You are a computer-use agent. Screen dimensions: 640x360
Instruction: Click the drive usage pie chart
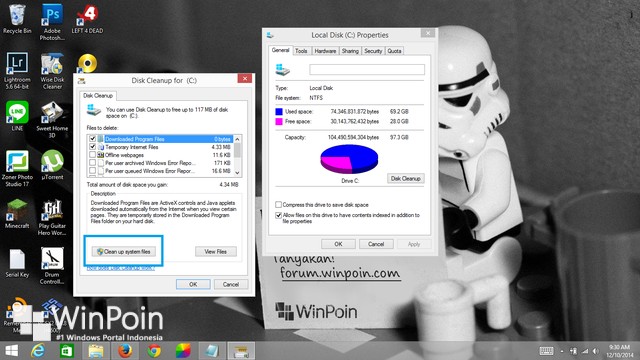tap(349, 159)
